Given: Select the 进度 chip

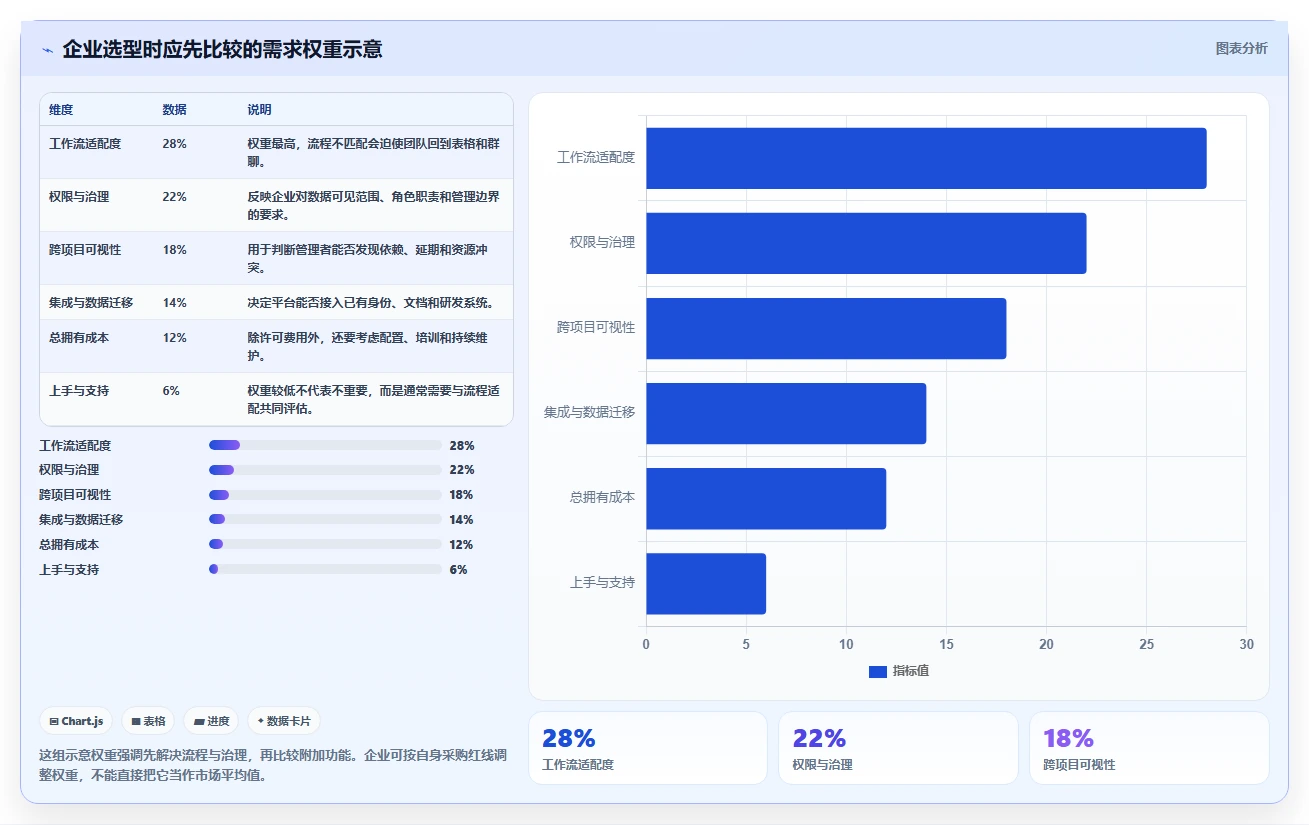Looking at the screenshot, I should (211, 721).
